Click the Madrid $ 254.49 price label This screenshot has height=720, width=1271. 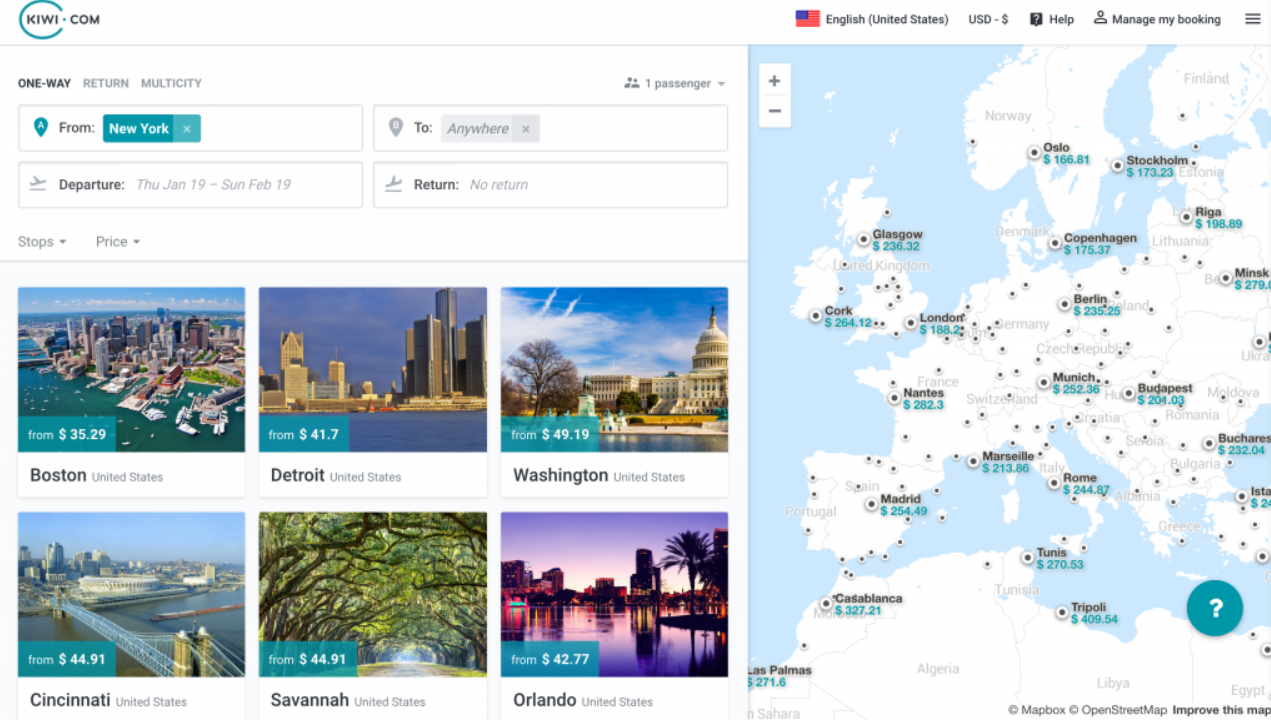click(x=904, y=511)
